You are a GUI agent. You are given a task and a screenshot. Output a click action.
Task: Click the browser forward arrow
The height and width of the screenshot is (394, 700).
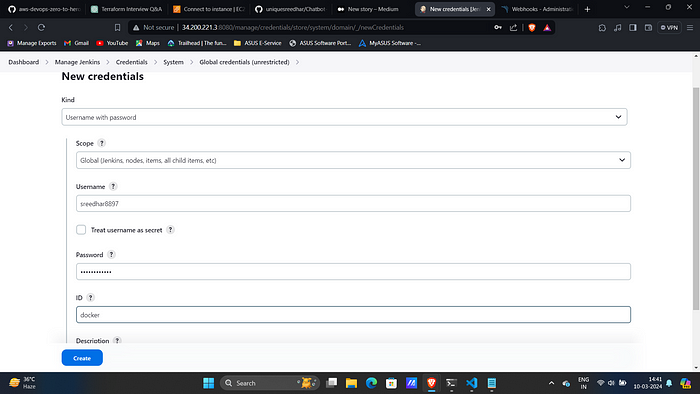coord(26,27)
